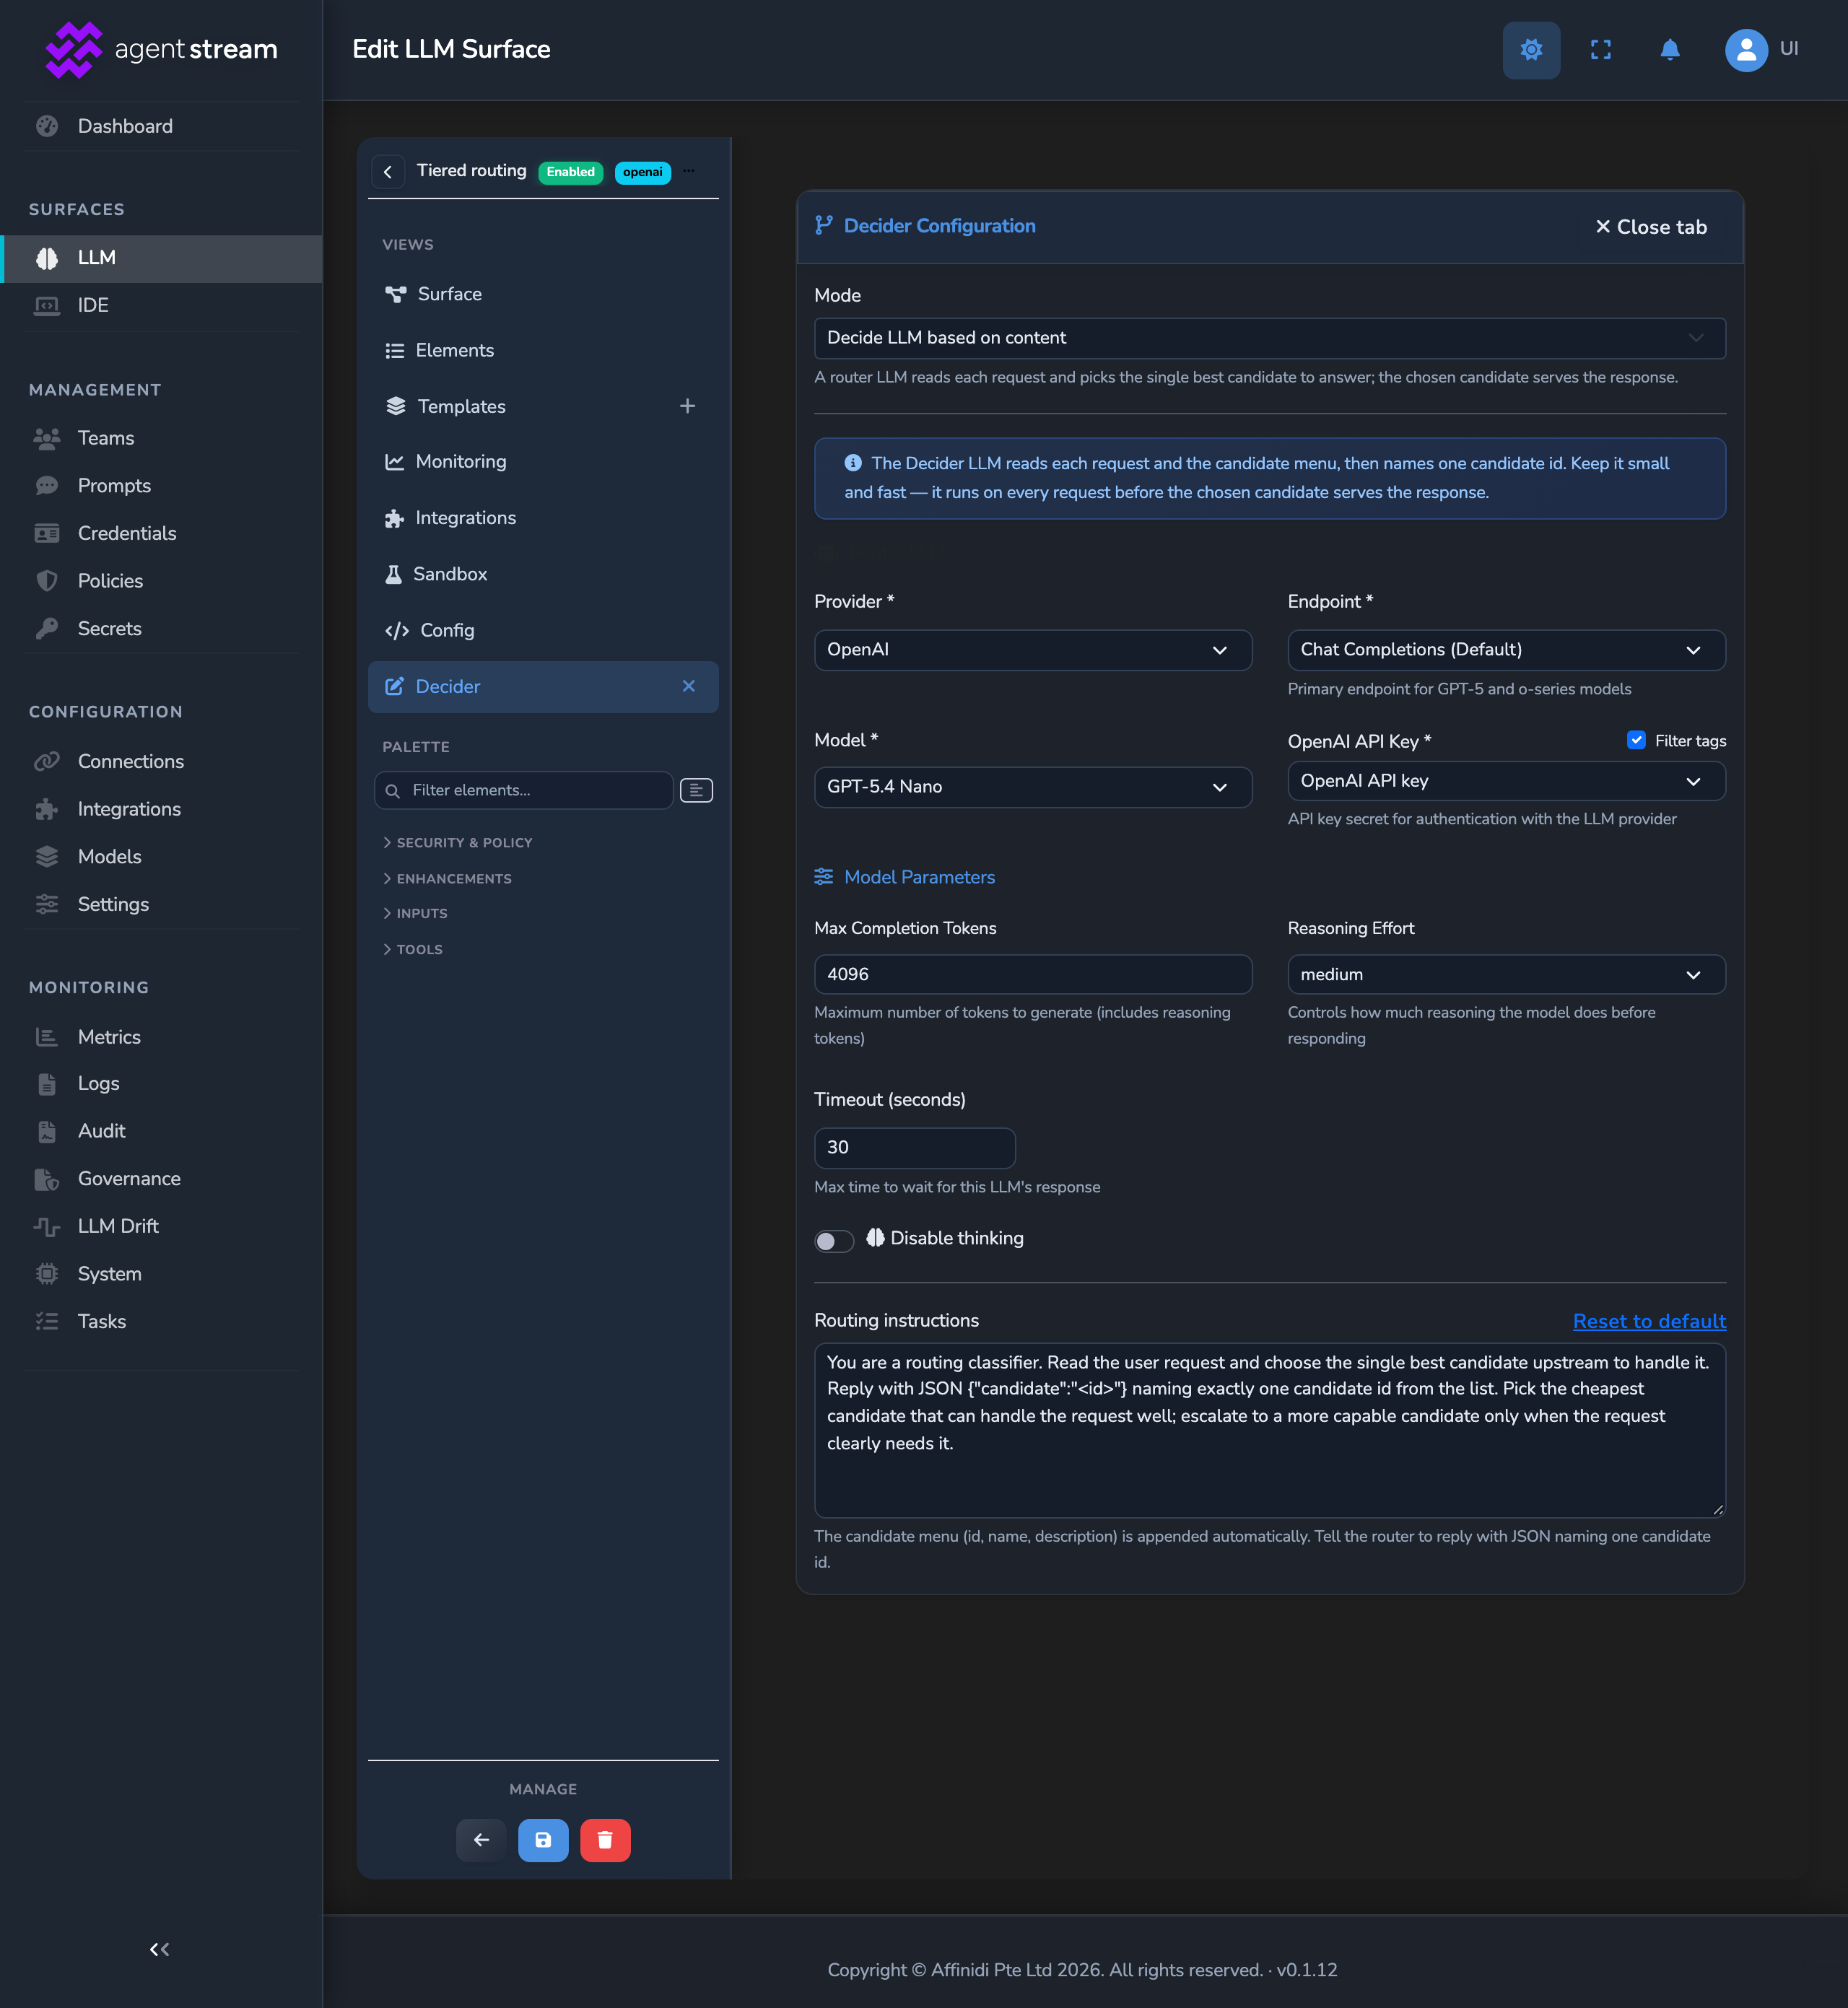This screenshot has width=1848, height=2008.
Task: Enter fullscreen mode via header icon
Action: [1600, 49]
